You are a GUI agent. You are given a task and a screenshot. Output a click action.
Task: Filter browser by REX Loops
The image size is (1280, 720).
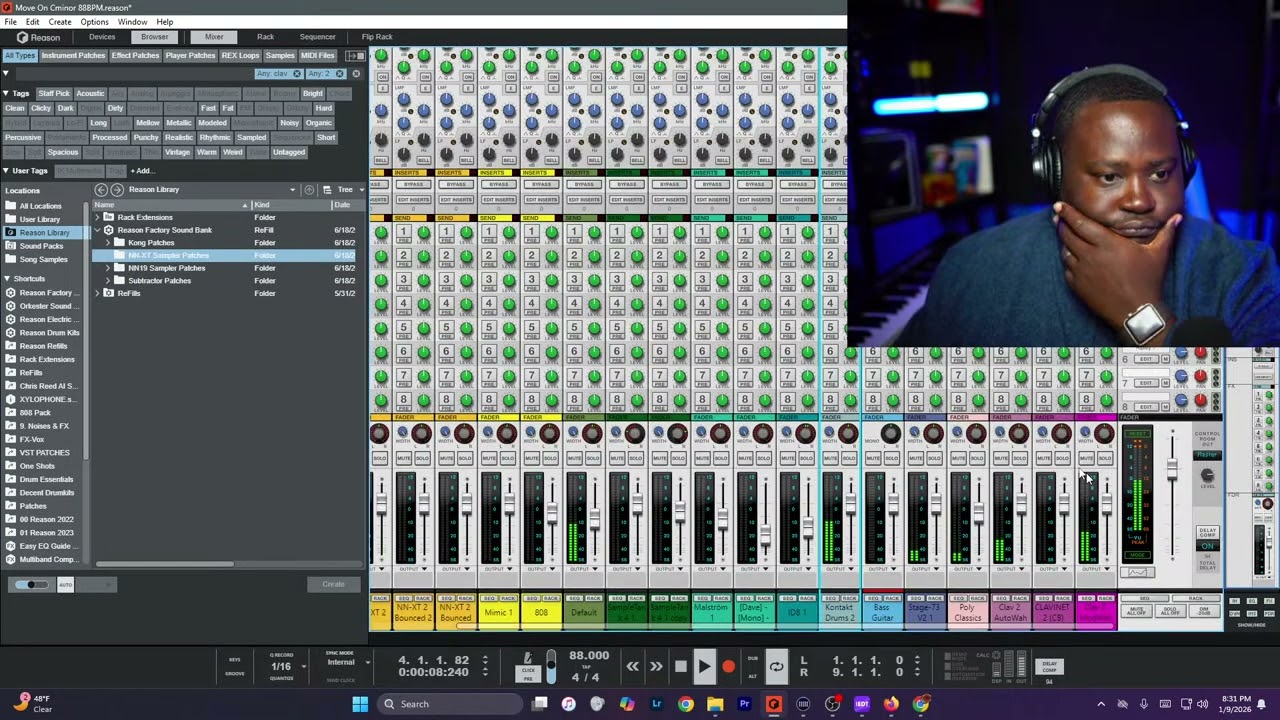240,56
